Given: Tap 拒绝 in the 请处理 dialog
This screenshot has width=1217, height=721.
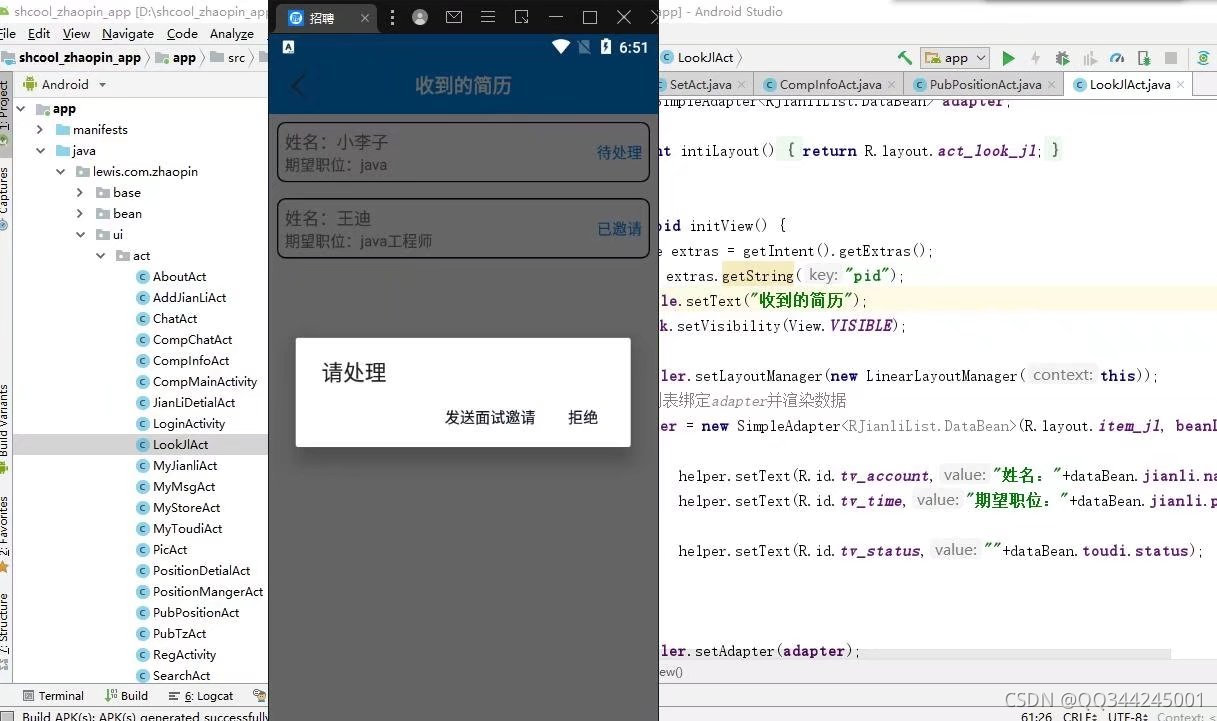Looking at the screenshot, I should pyautogui.click(x=583, y=418).
